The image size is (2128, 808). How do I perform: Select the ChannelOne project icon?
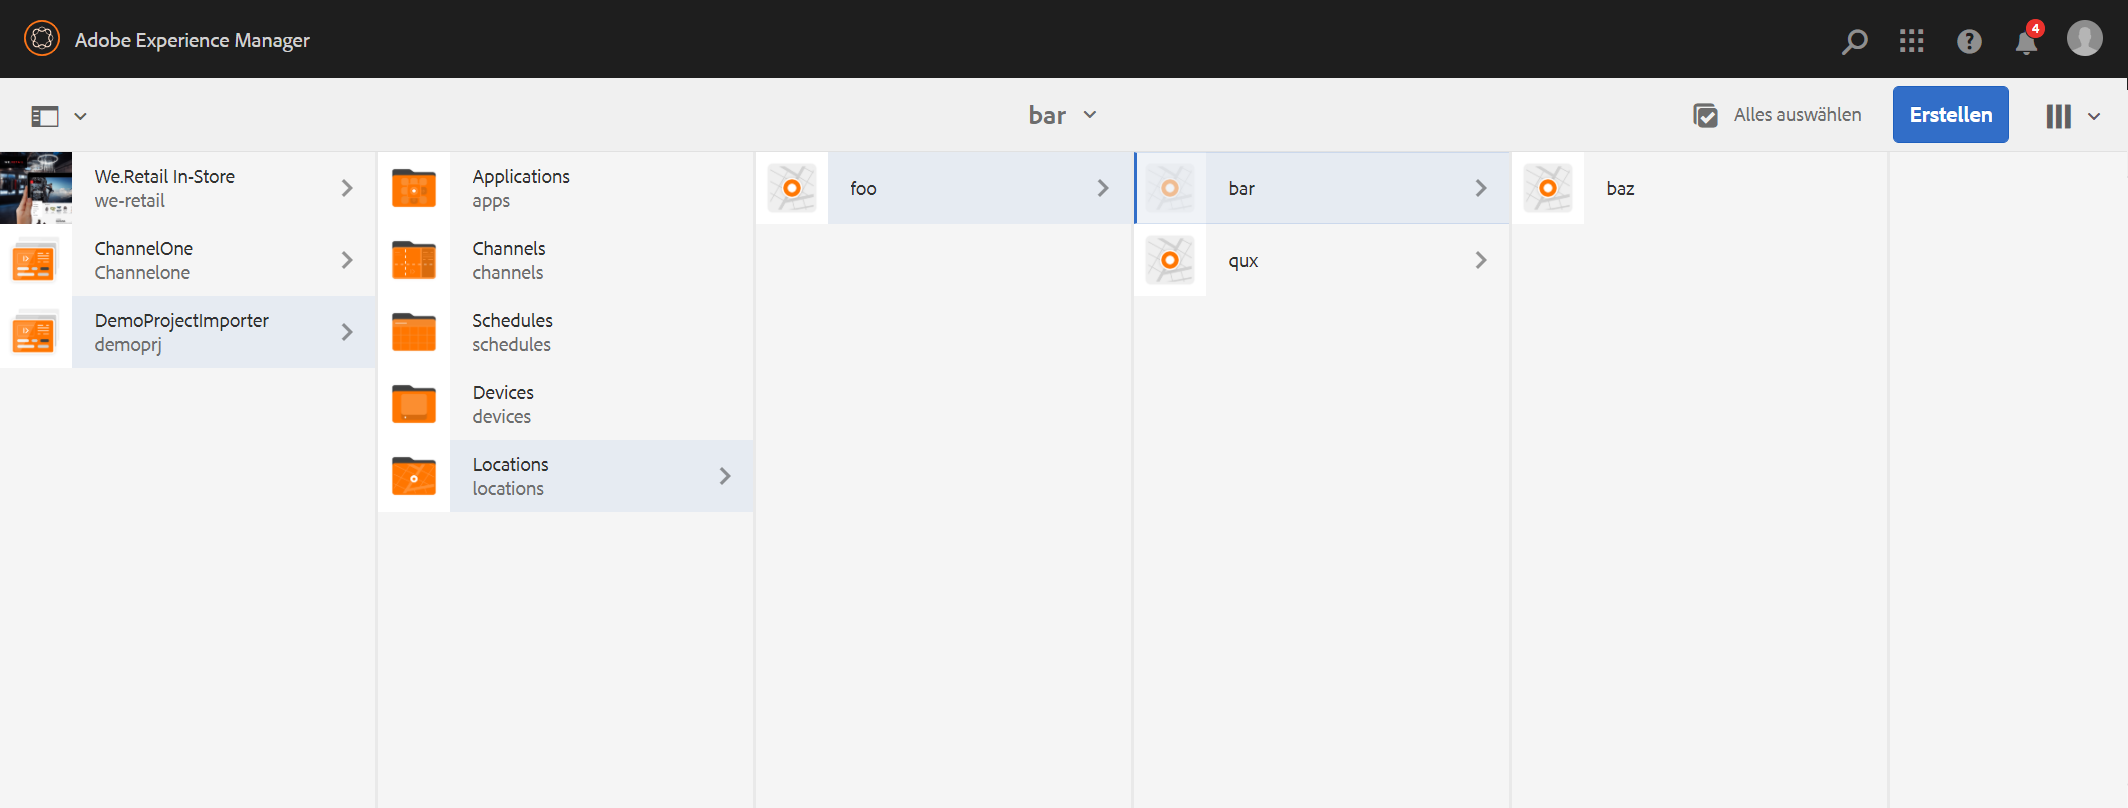coord(36,260)
